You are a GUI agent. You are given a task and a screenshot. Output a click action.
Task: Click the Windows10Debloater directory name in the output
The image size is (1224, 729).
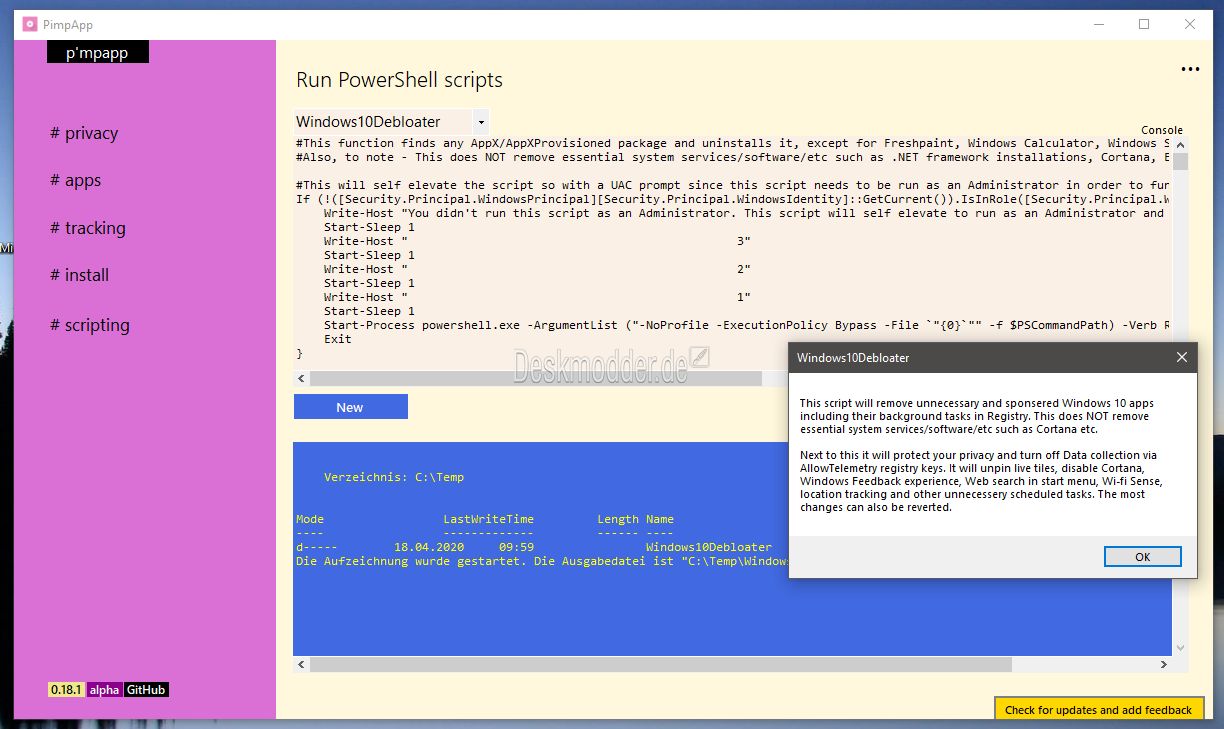[709, 547]
